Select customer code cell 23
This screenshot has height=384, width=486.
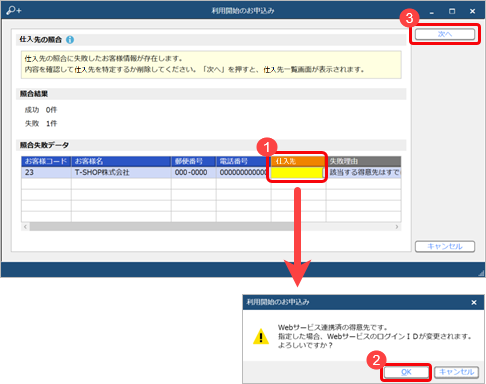(46, 172)
